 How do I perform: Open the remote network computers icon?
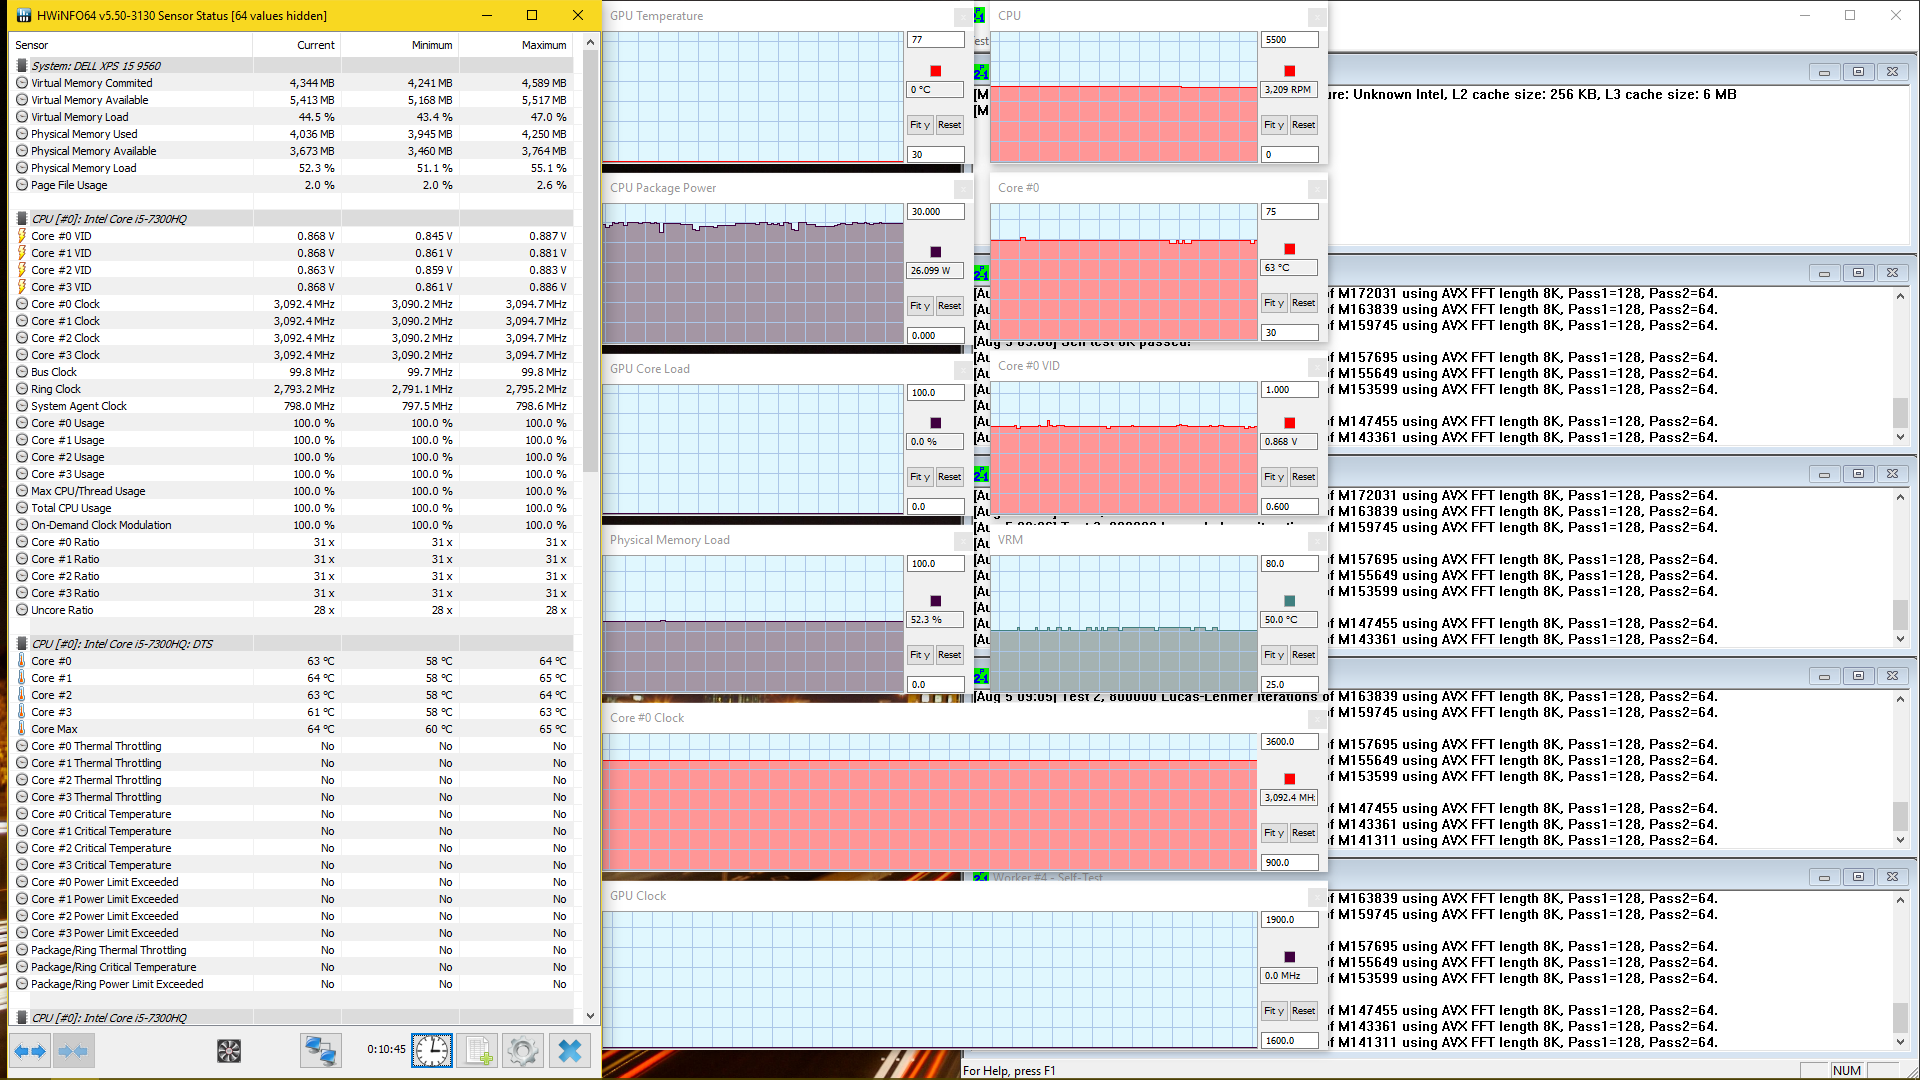321,1051
